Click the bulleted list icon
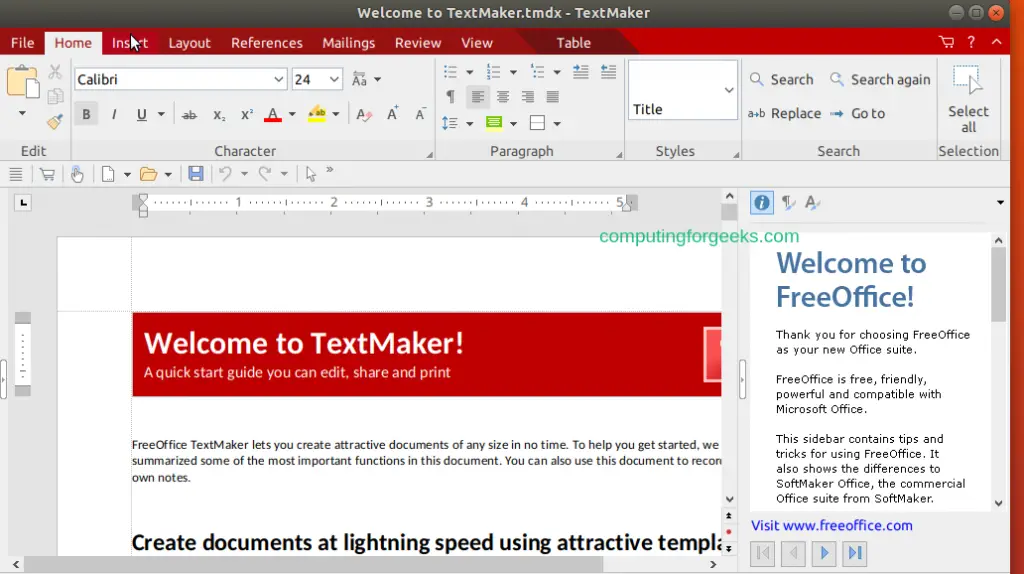The image size is (1024, 574). click(x=451, y=72)
